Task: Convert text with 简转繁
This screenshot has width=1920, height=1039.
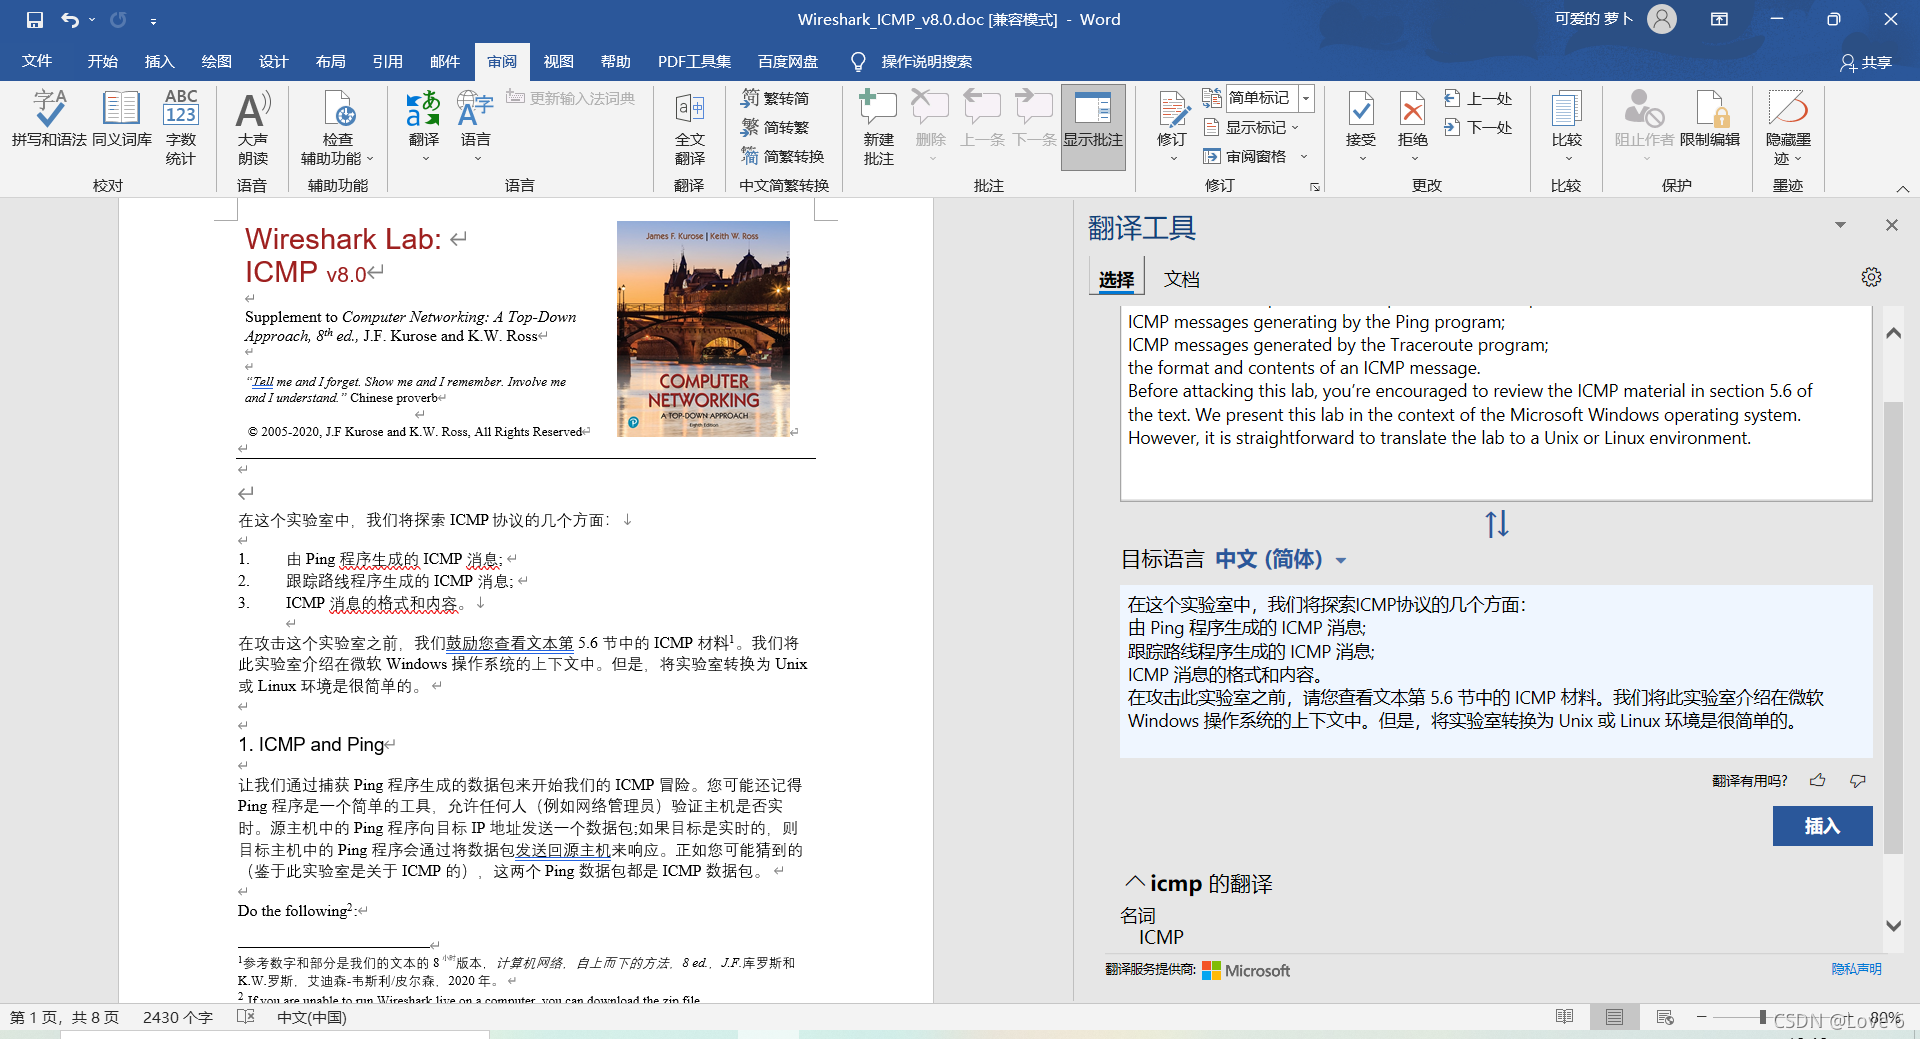Action: (775, 127)
